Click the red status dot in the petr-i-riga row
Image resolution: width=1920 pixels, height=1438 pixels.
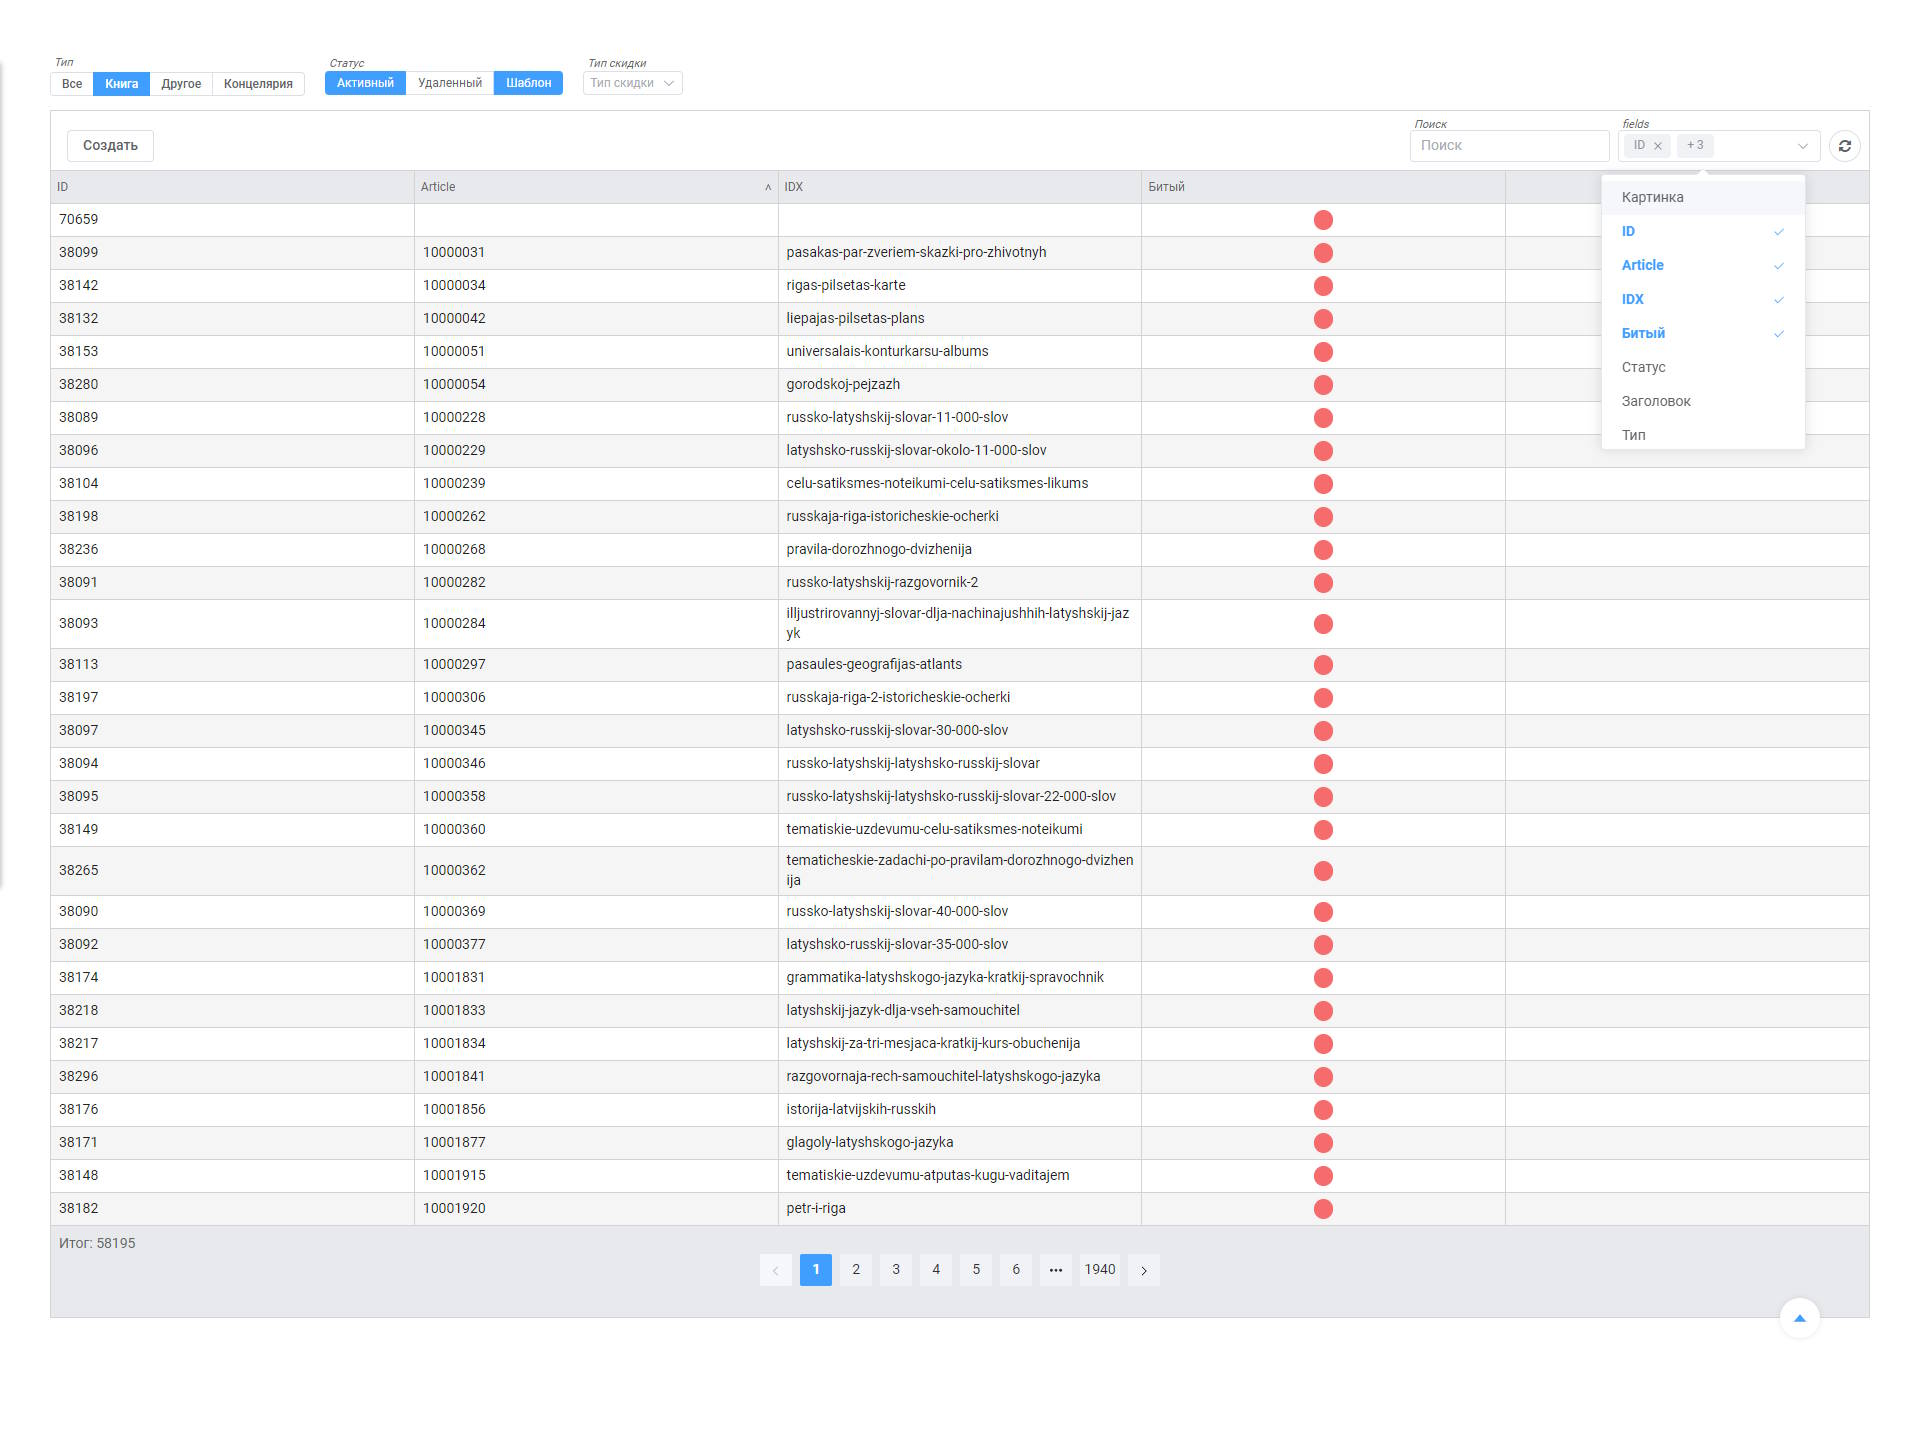1324,1208
